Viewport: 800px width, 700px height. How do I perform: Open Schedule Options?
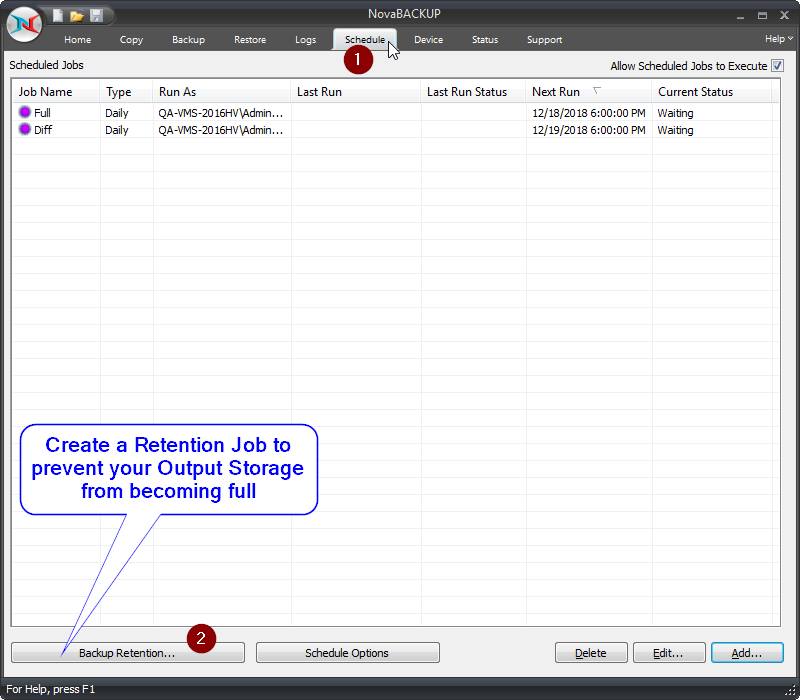tap(347, 653)
